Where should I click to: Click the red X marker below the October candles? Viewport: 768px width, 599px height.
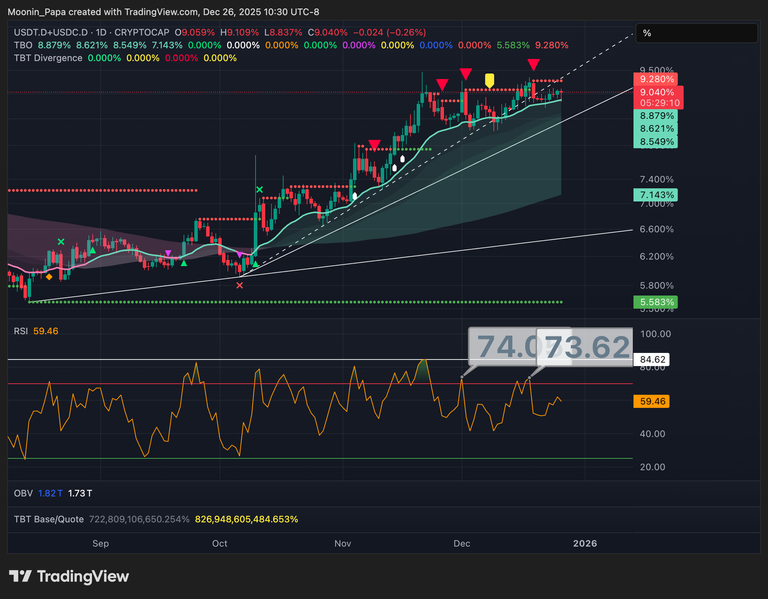[x=239, y=285]
